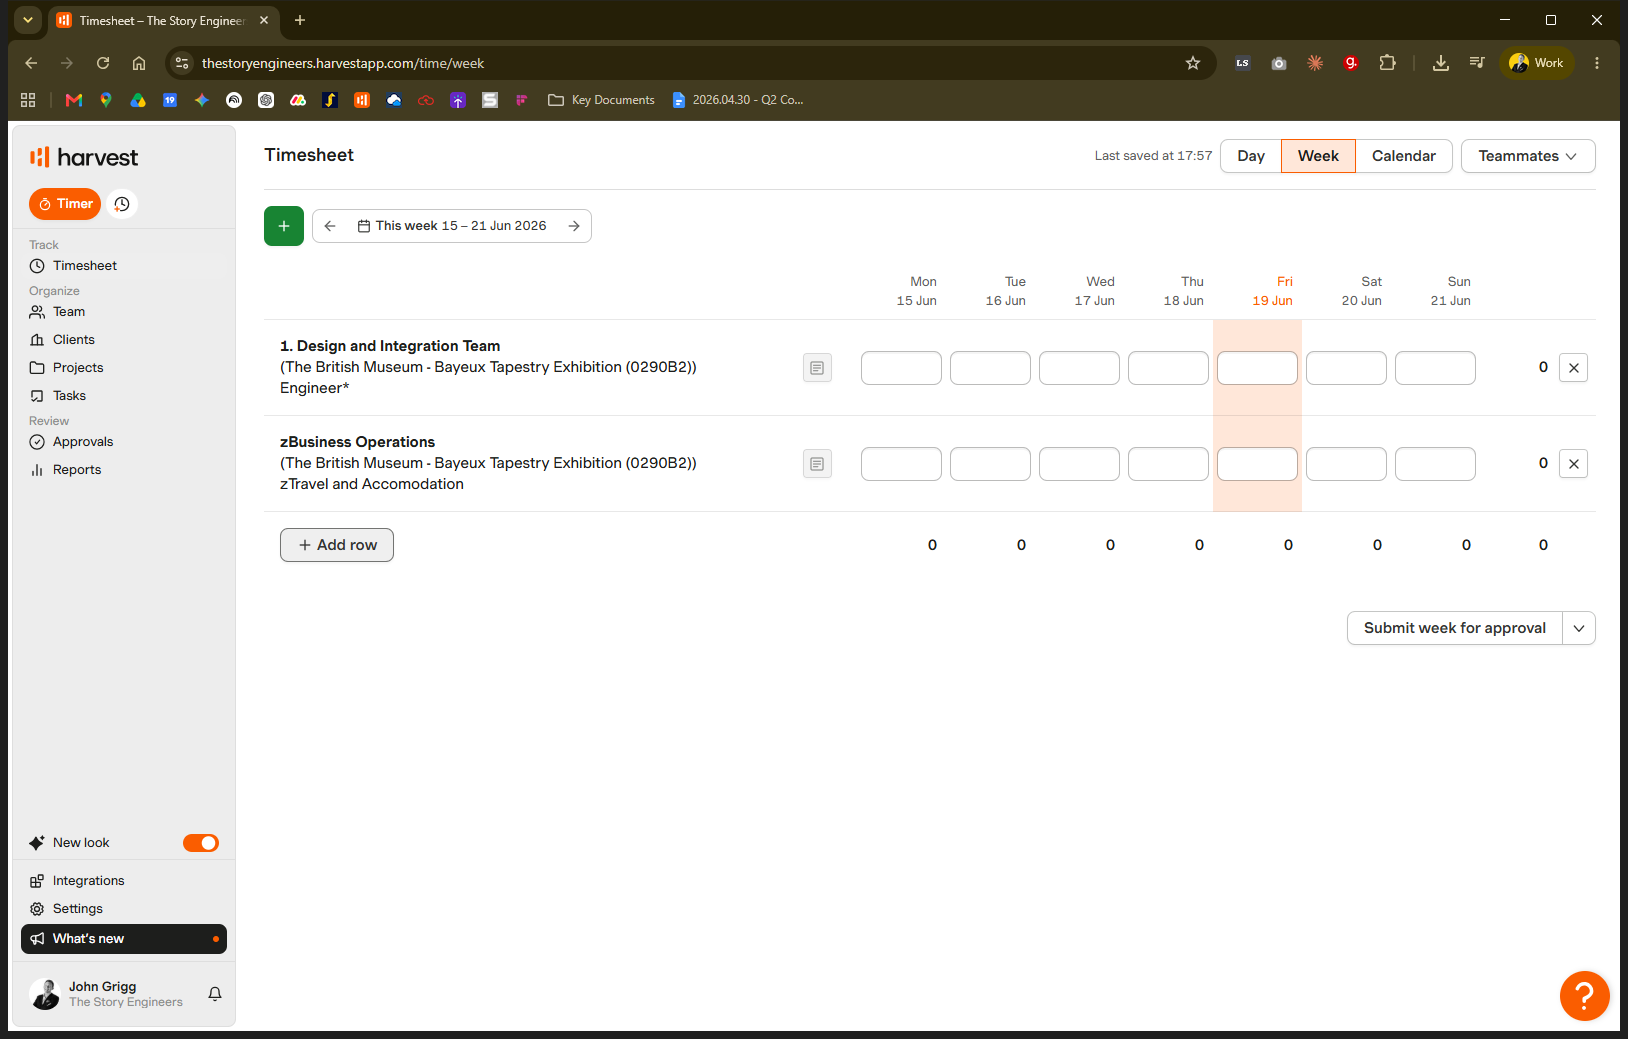Image resolution: width=1628 pixels, height=1039 pixels.
Task: Open browser downloads
Action: pyautogui.click(x=1441, y=63)
